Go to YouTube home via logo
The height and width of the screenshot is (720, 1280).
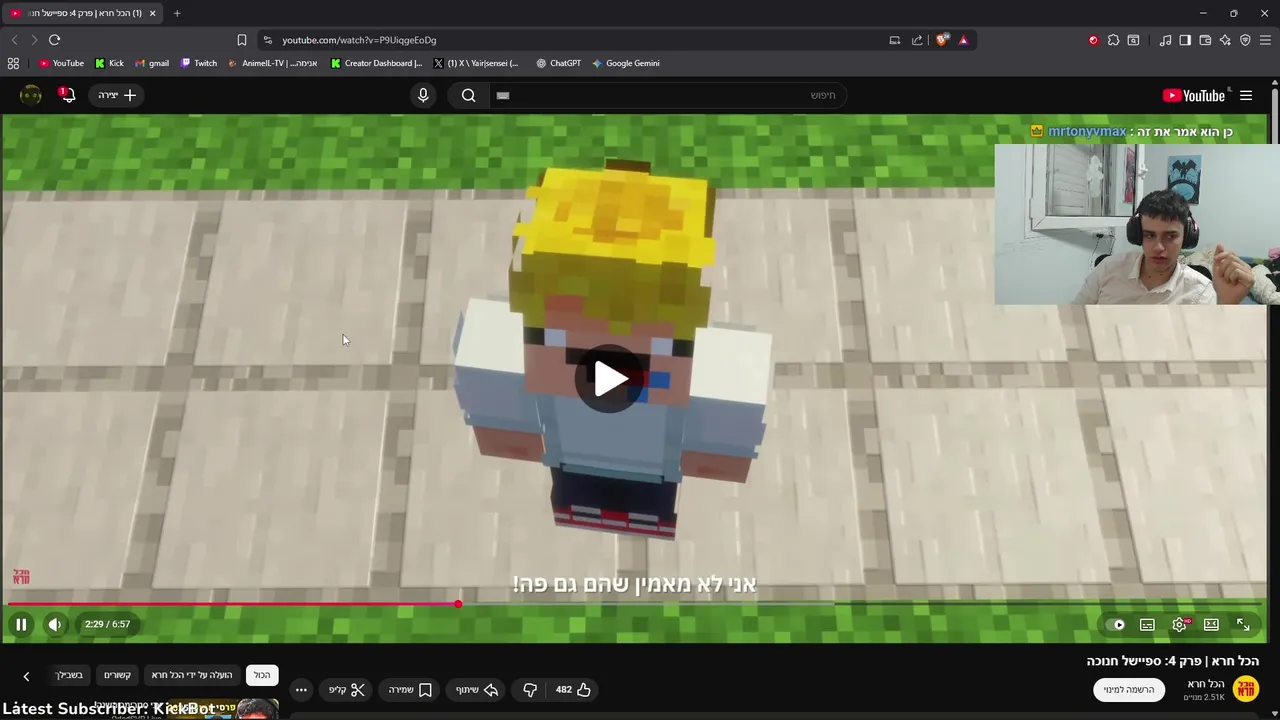pos(1194,95)
